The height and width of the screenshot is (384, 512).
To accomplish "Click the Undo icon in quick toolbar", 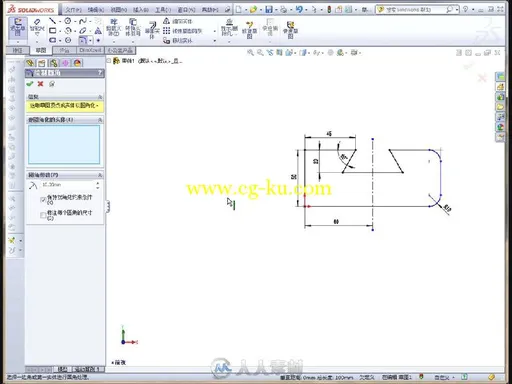I will (x=299, y=9).
